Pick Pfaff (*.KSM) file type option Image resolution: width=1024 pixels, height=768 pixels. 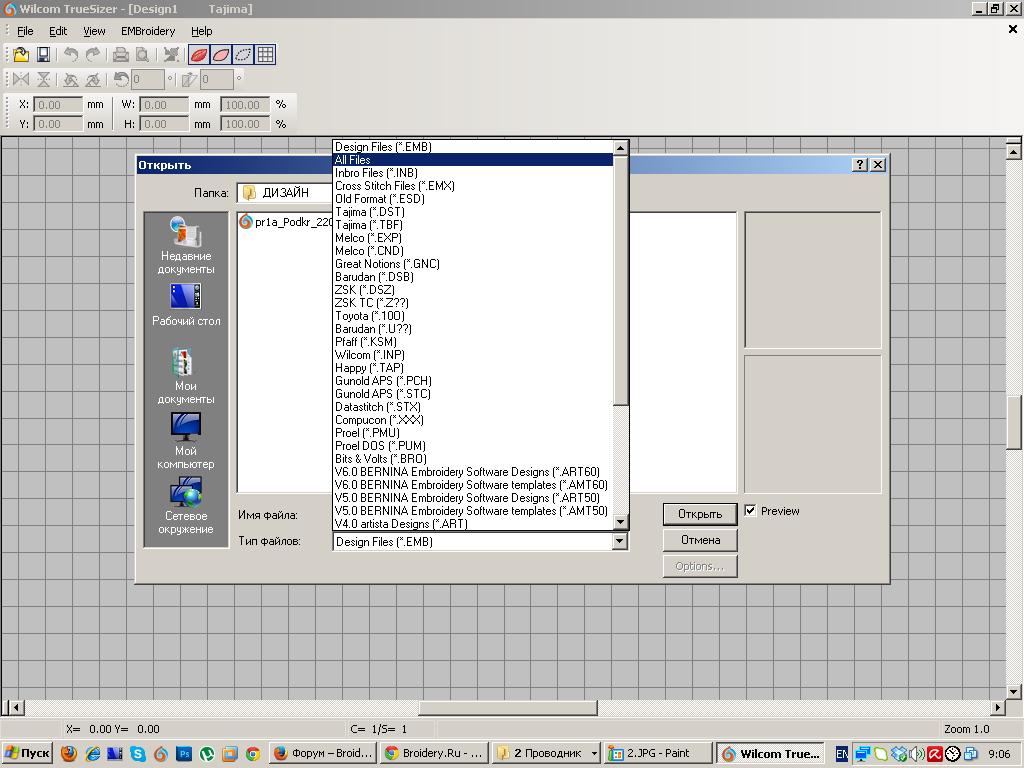366,342
